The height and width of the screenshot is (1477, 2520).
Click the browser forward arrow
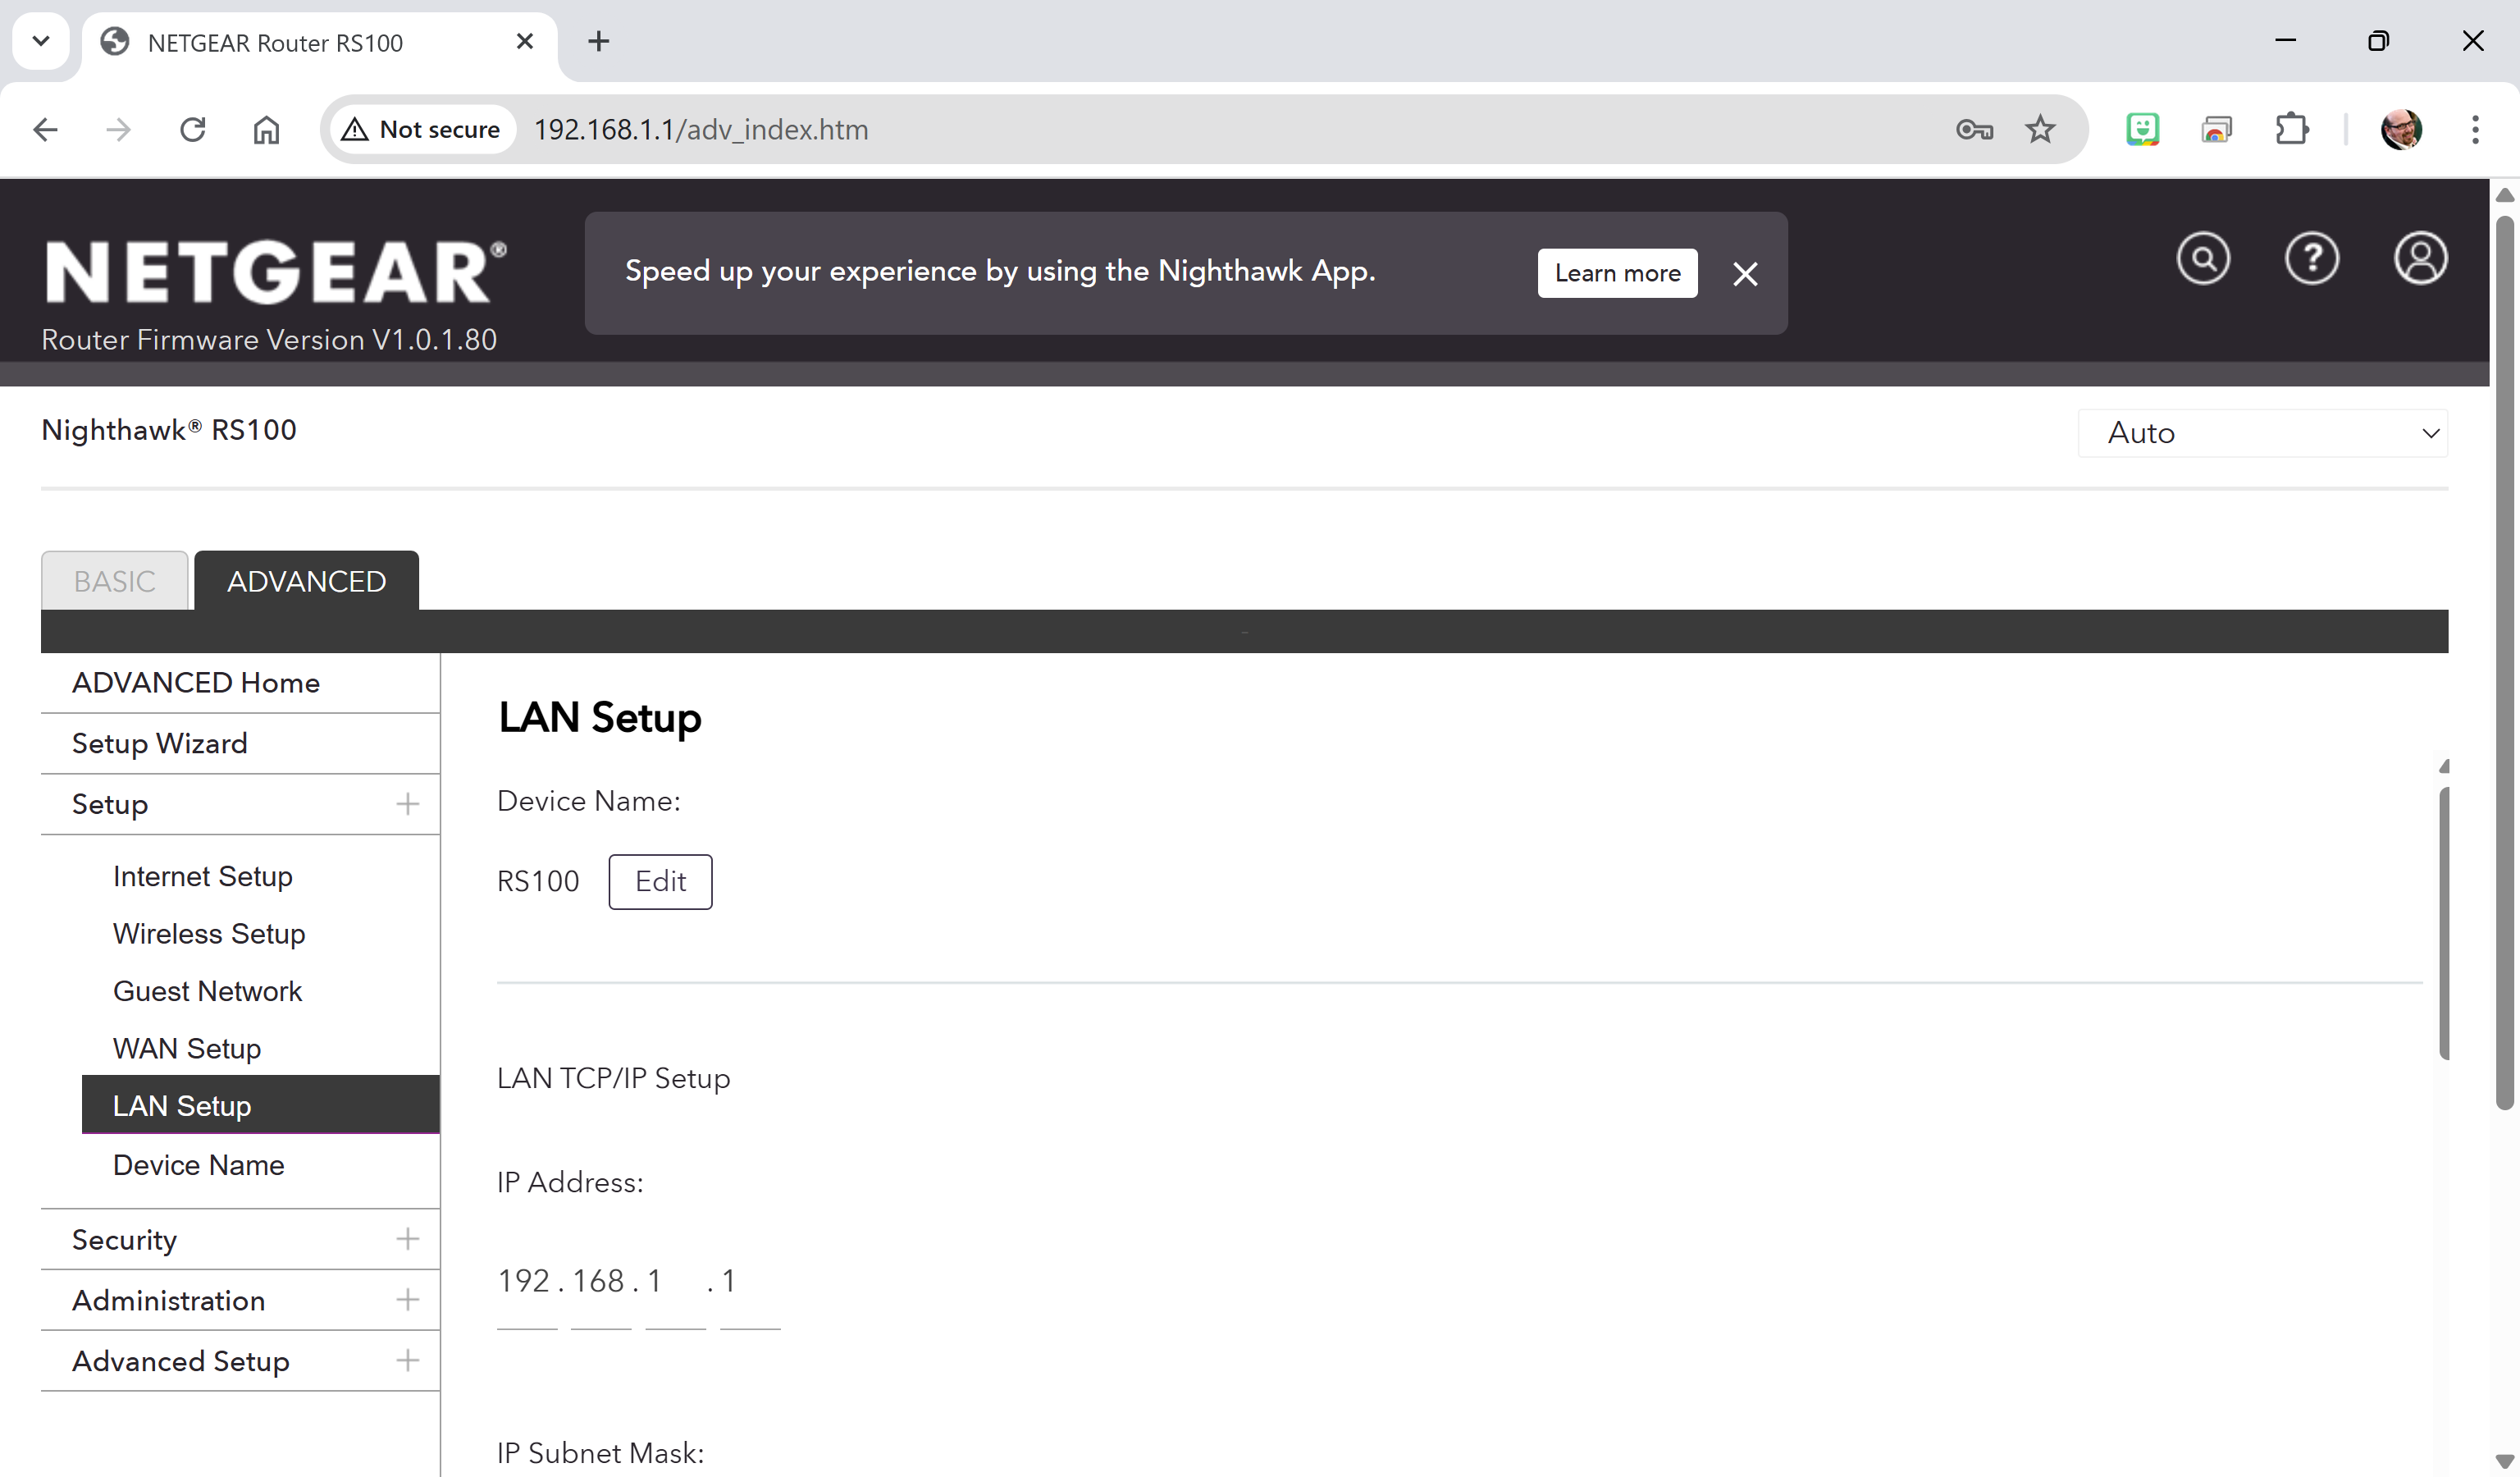(x=119, y=130)
